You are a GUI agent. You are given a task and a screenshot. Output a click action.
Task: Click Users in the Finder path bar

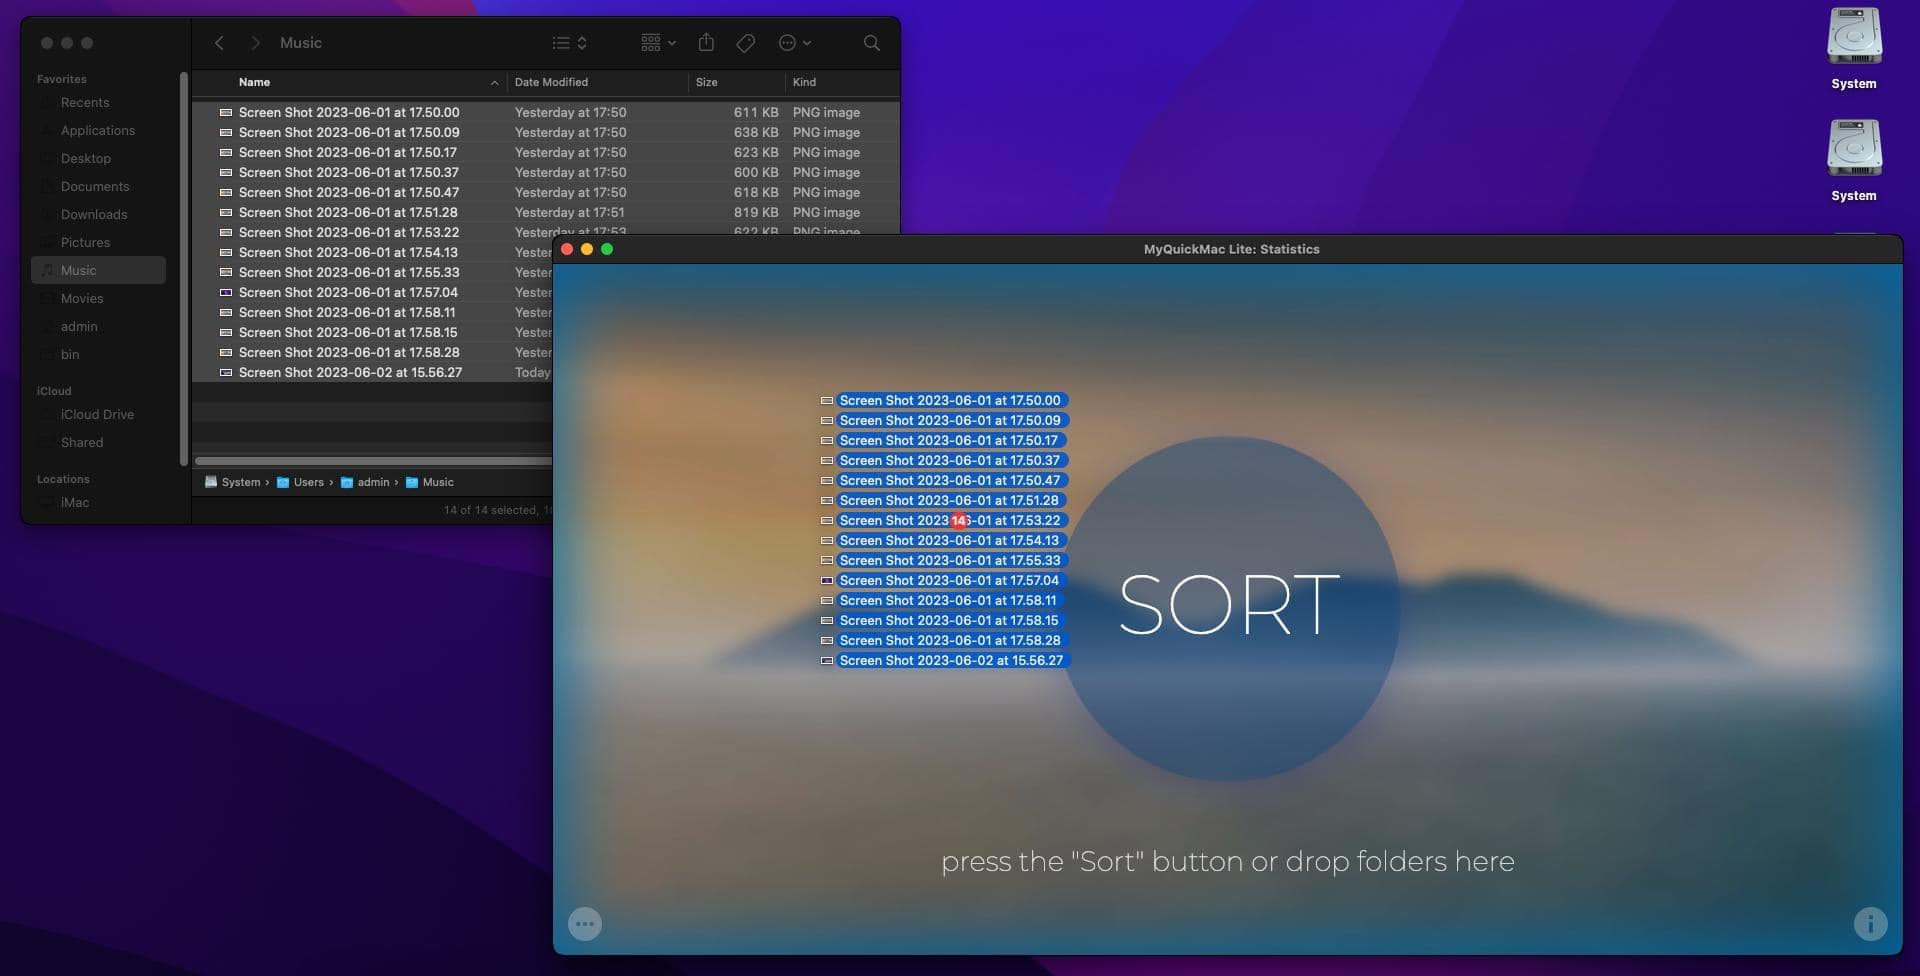pyautogui.click(x=300, y=482)
